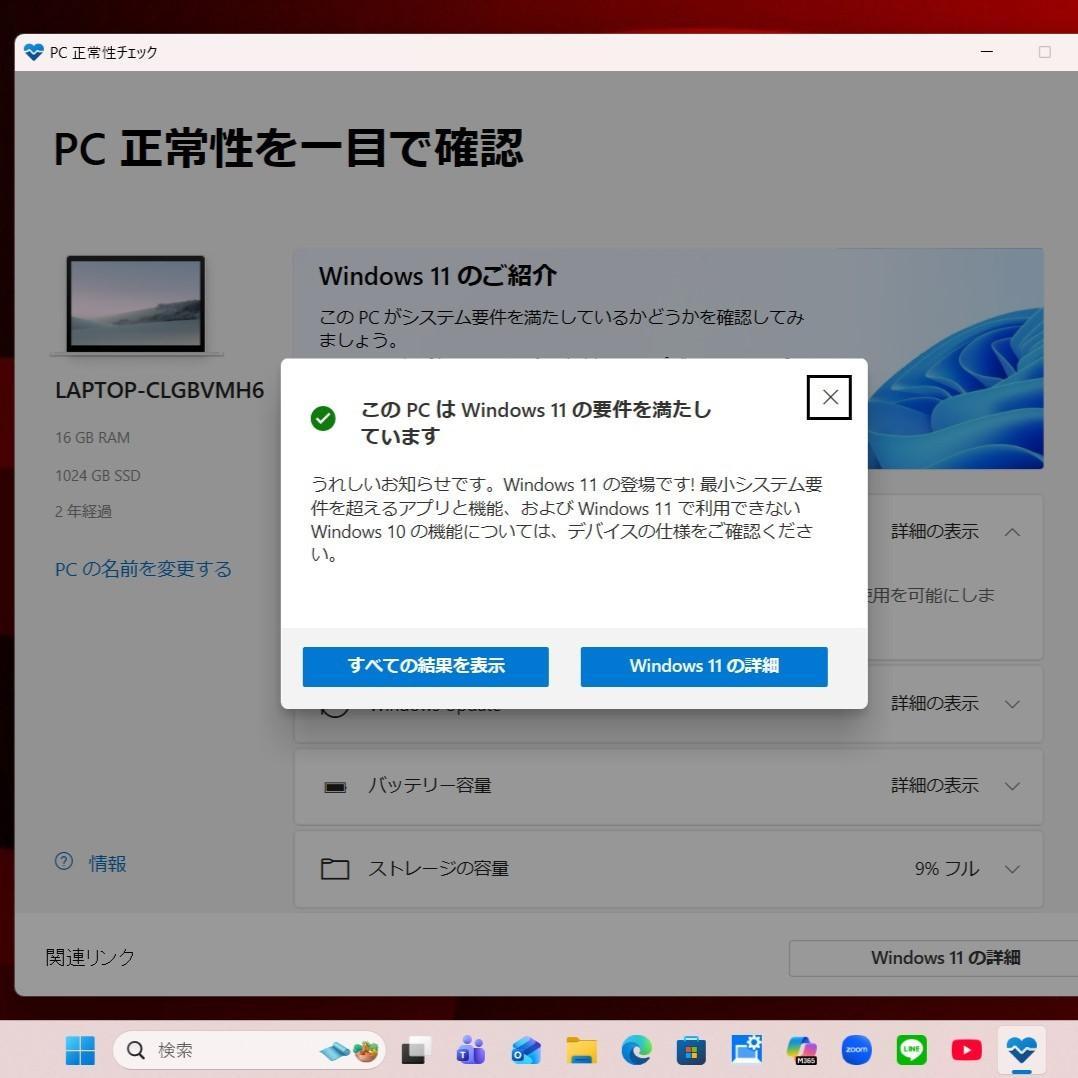Click the battery icon in バッテリー容量 row

click(x=335, y=786)
